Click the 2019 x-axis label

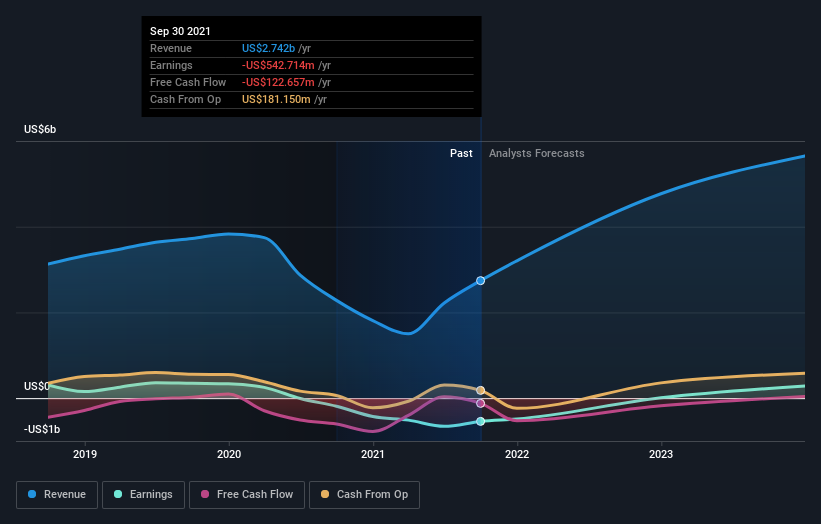[x=85, y=454]
